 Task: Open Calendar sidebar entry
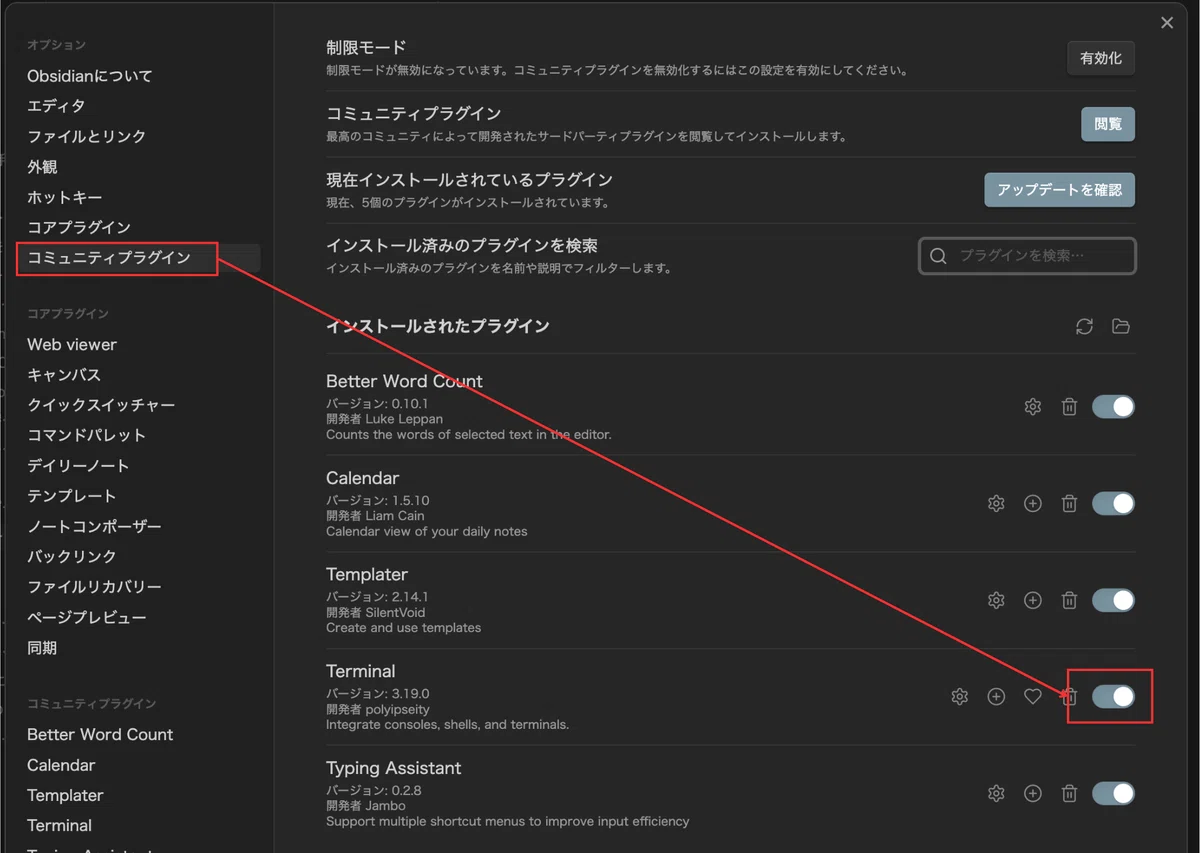click(x=61, y=765)
